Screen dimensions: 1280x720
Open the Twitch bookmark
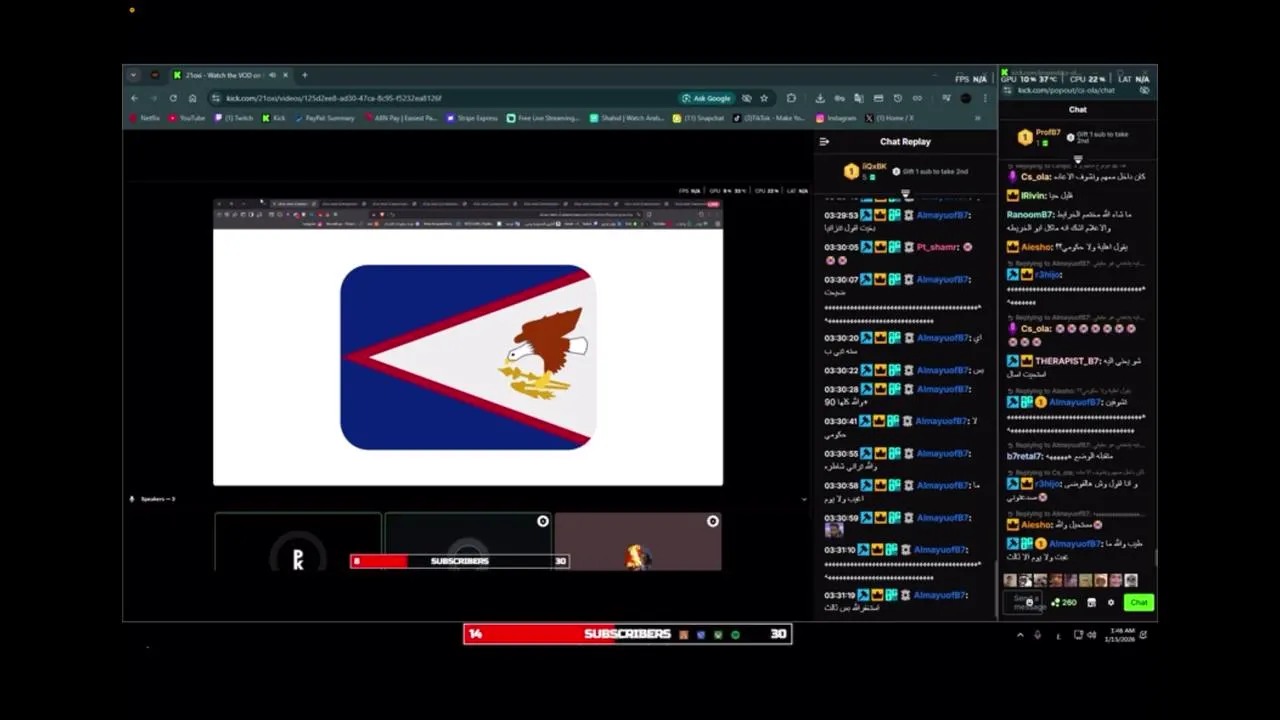pos(234,118)
